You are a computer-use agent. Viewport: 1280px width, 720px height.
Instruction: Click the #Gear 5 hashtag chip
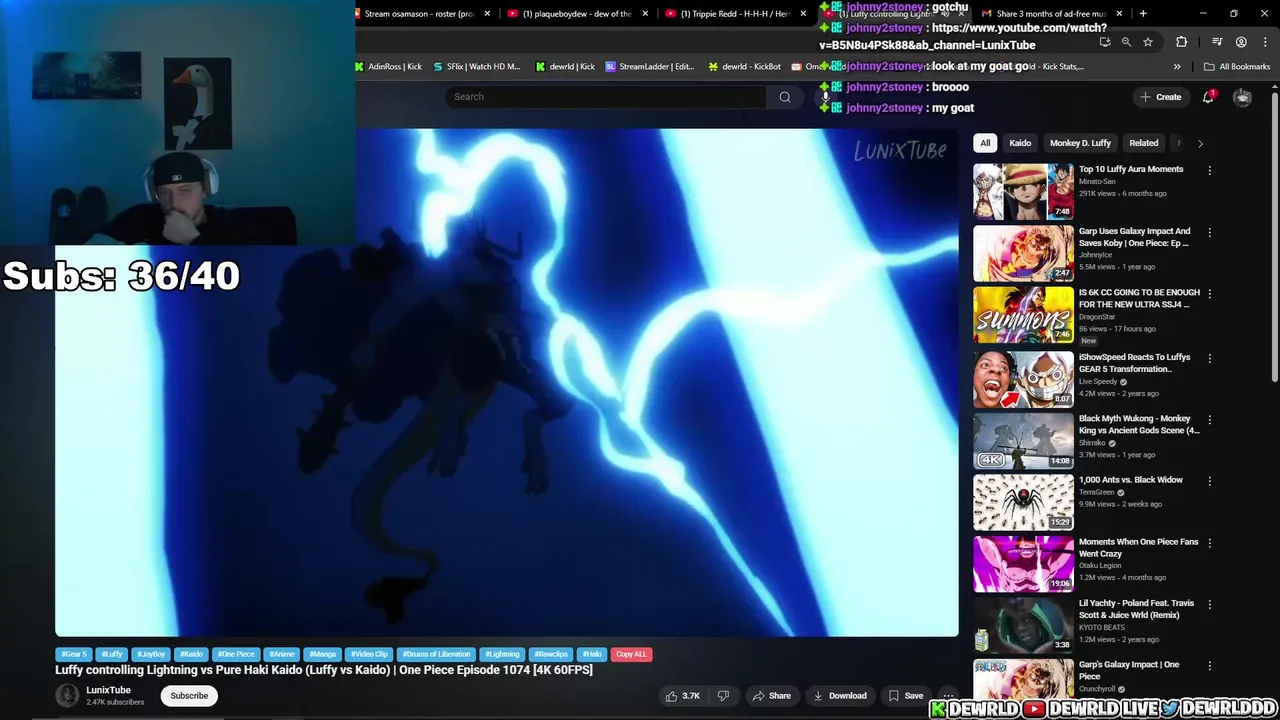(x=74, y=654)
